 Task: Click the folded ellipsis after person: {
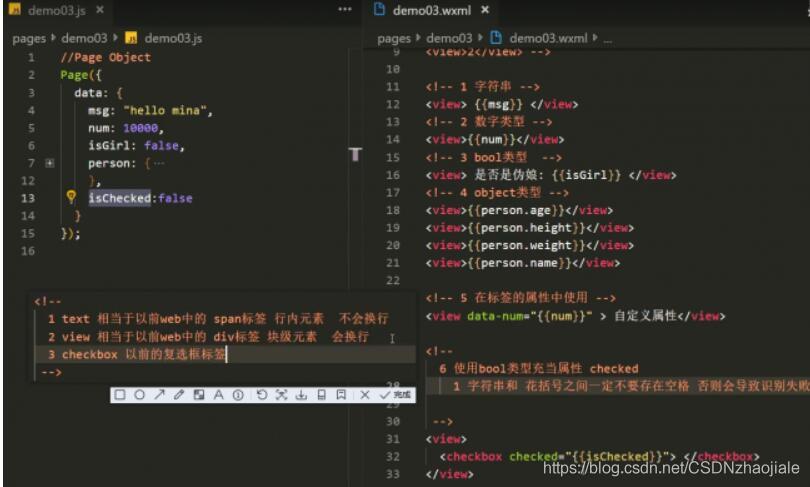tap(159, 164)
